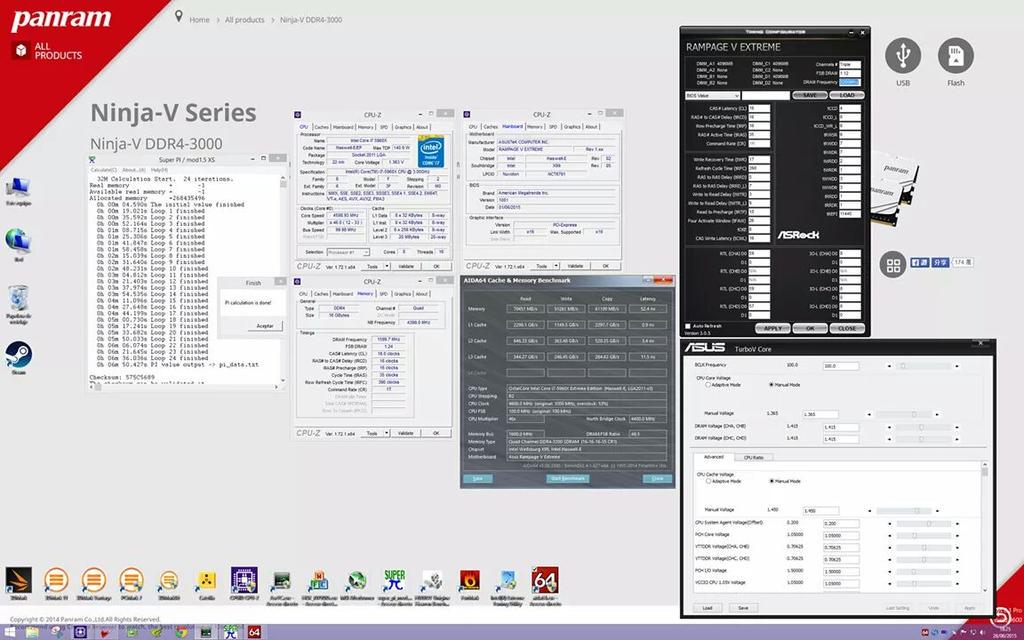
Task: Open the SPD tab in CPU-Z Mainboard window
Action: click(552, 127)
